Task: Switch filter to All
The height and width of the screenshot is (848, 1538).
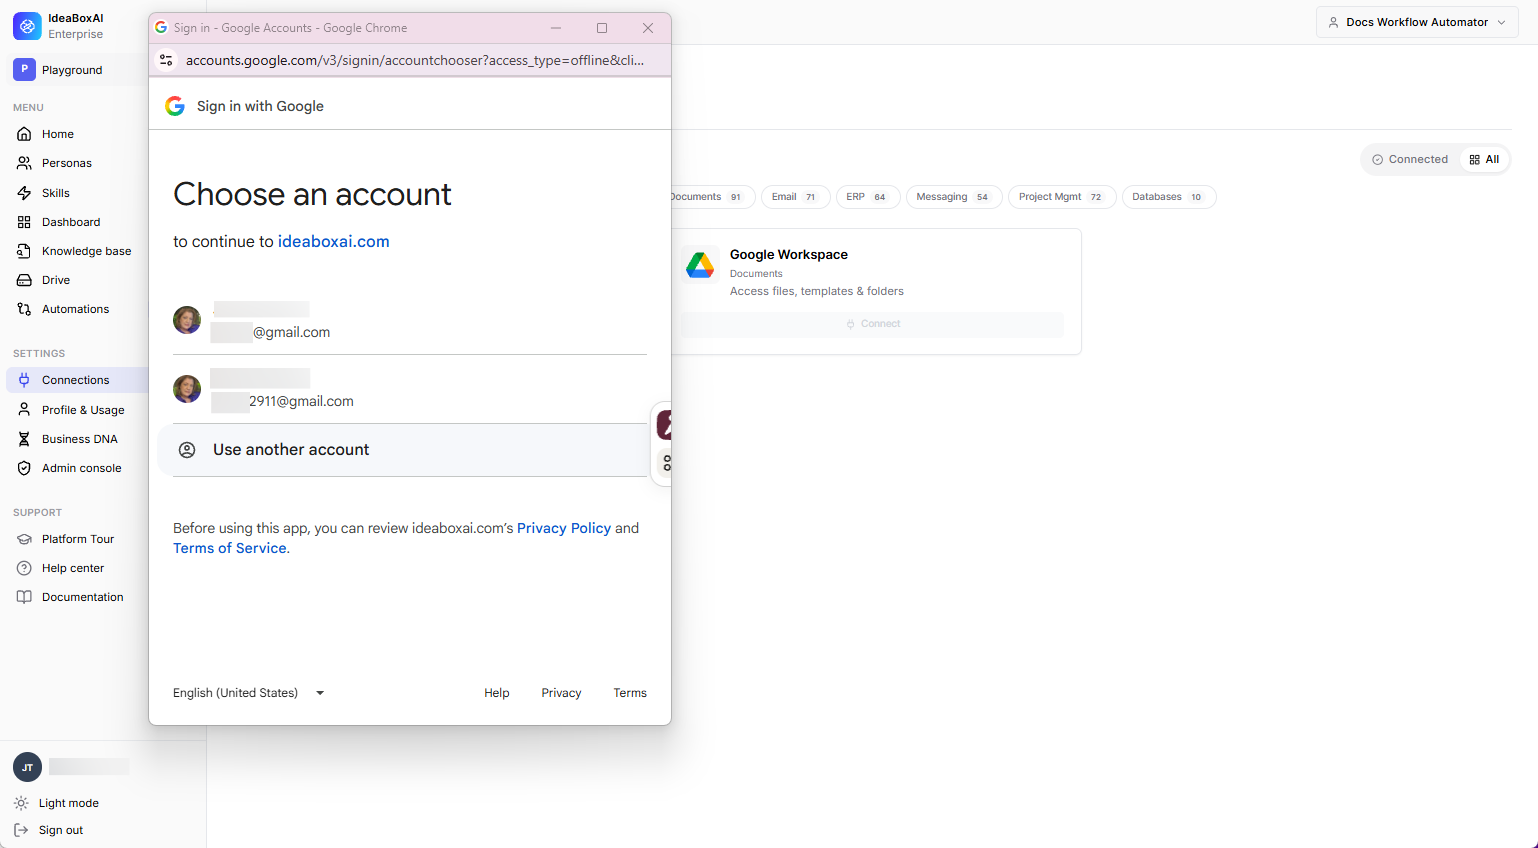Action: click(x=1484, y=159)
